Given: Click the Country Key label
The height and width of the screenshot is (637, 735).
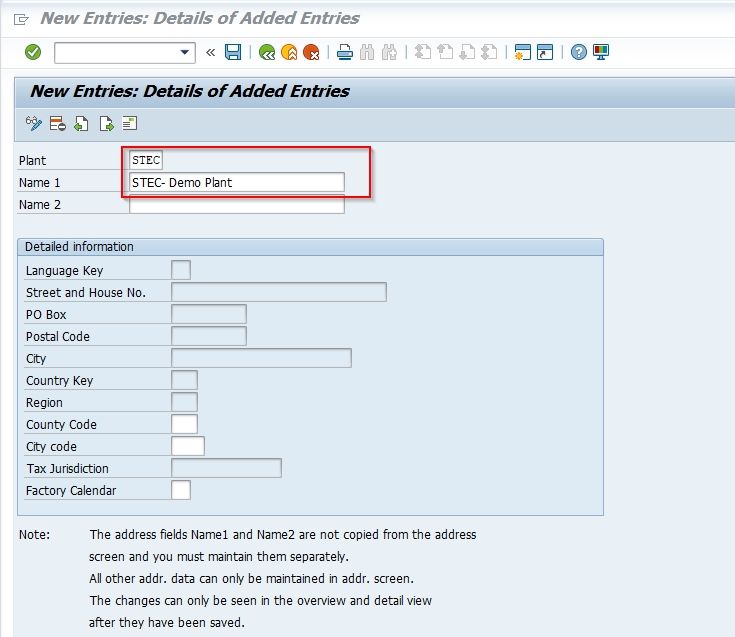Looking at the screenshot, I should click(60, 381).
